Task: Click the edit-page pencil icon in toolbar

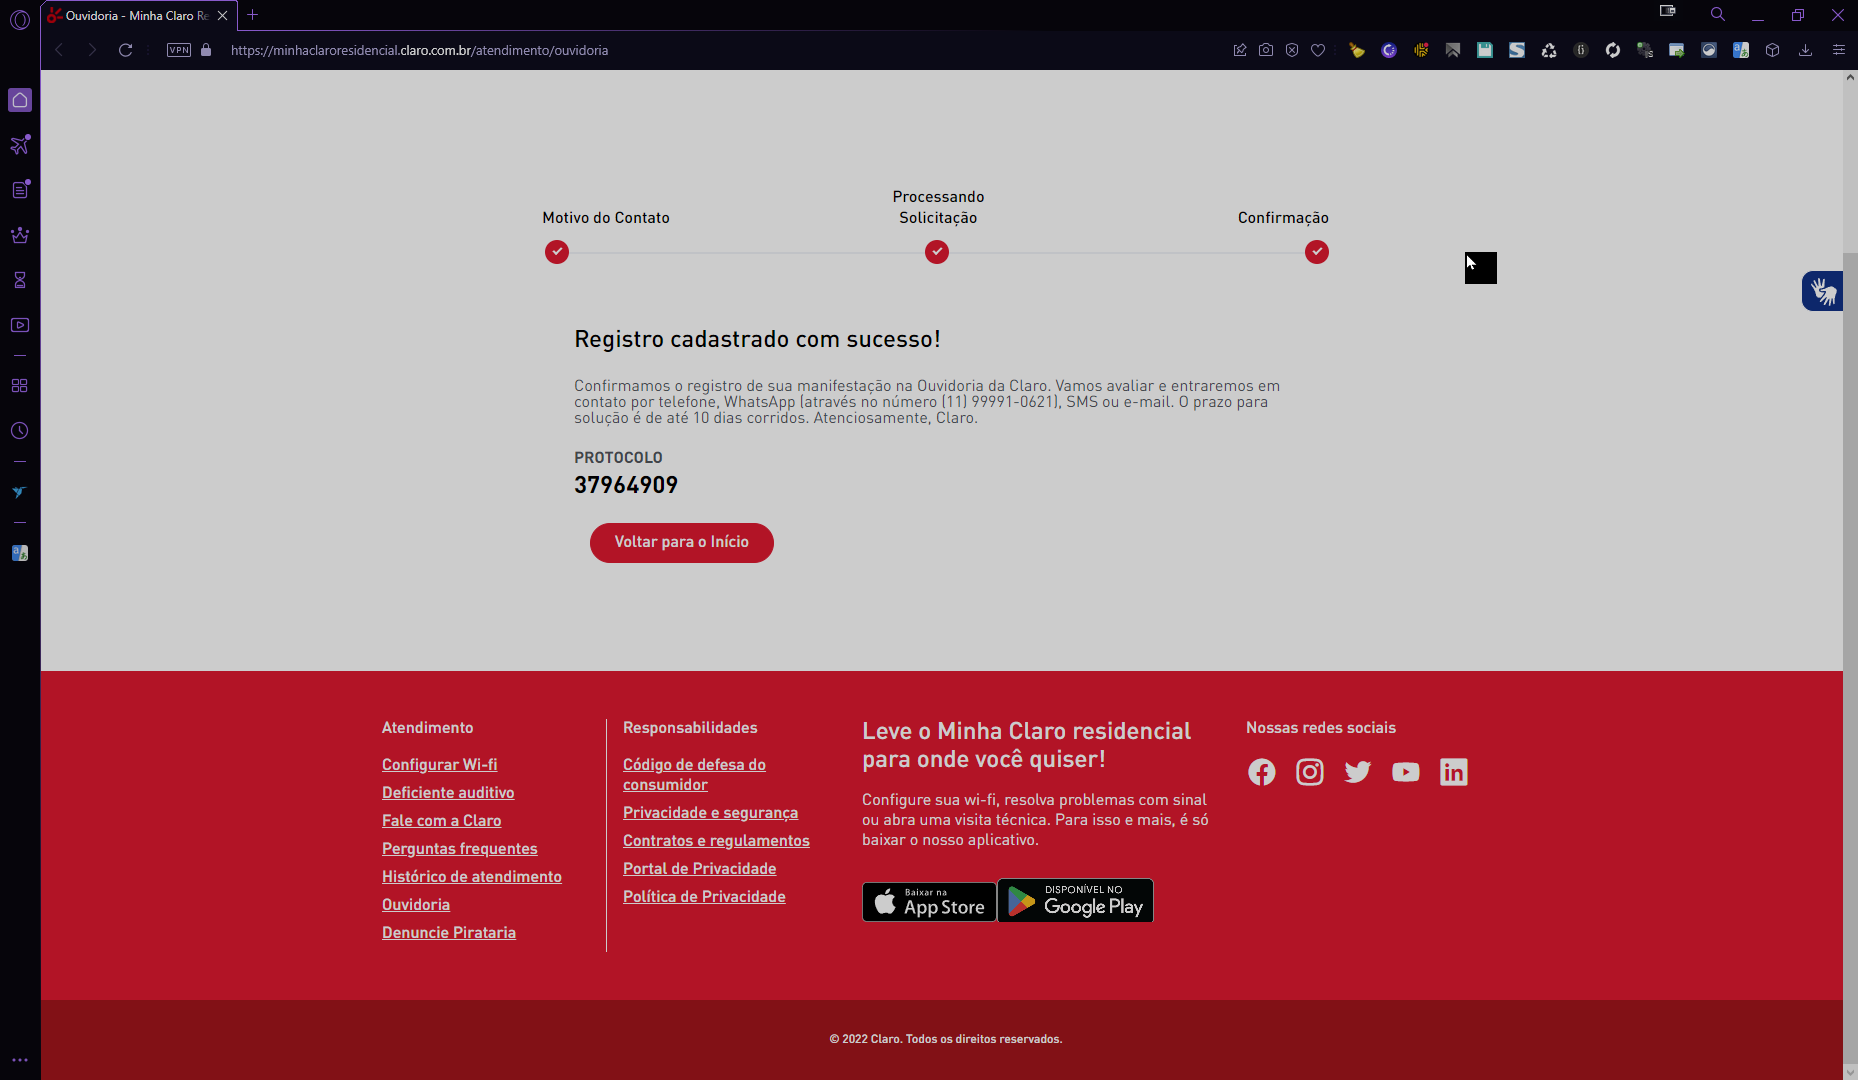Action: click(1240, 50)
